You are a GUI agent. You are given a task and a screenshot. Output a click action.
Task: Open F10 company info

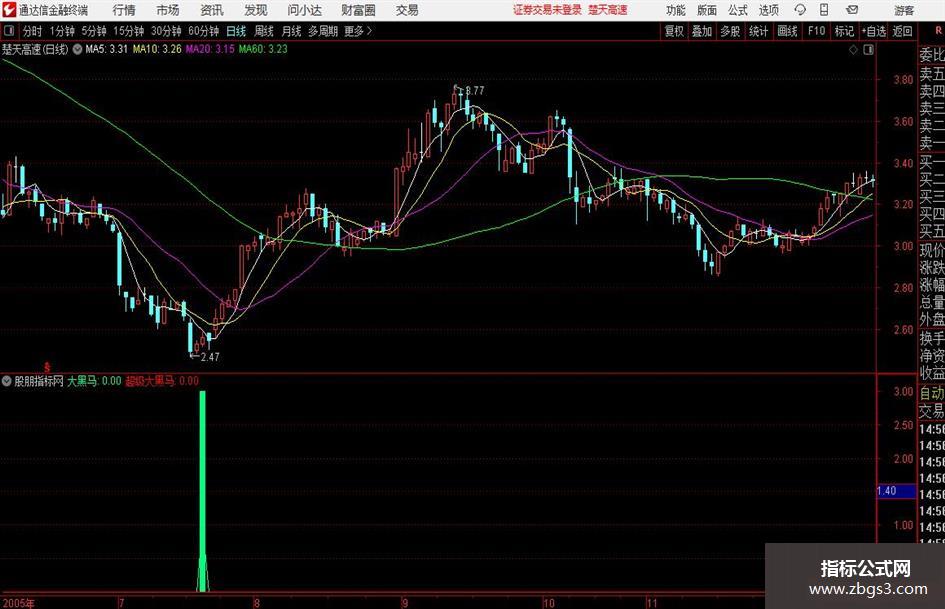(x=816, y=31)
